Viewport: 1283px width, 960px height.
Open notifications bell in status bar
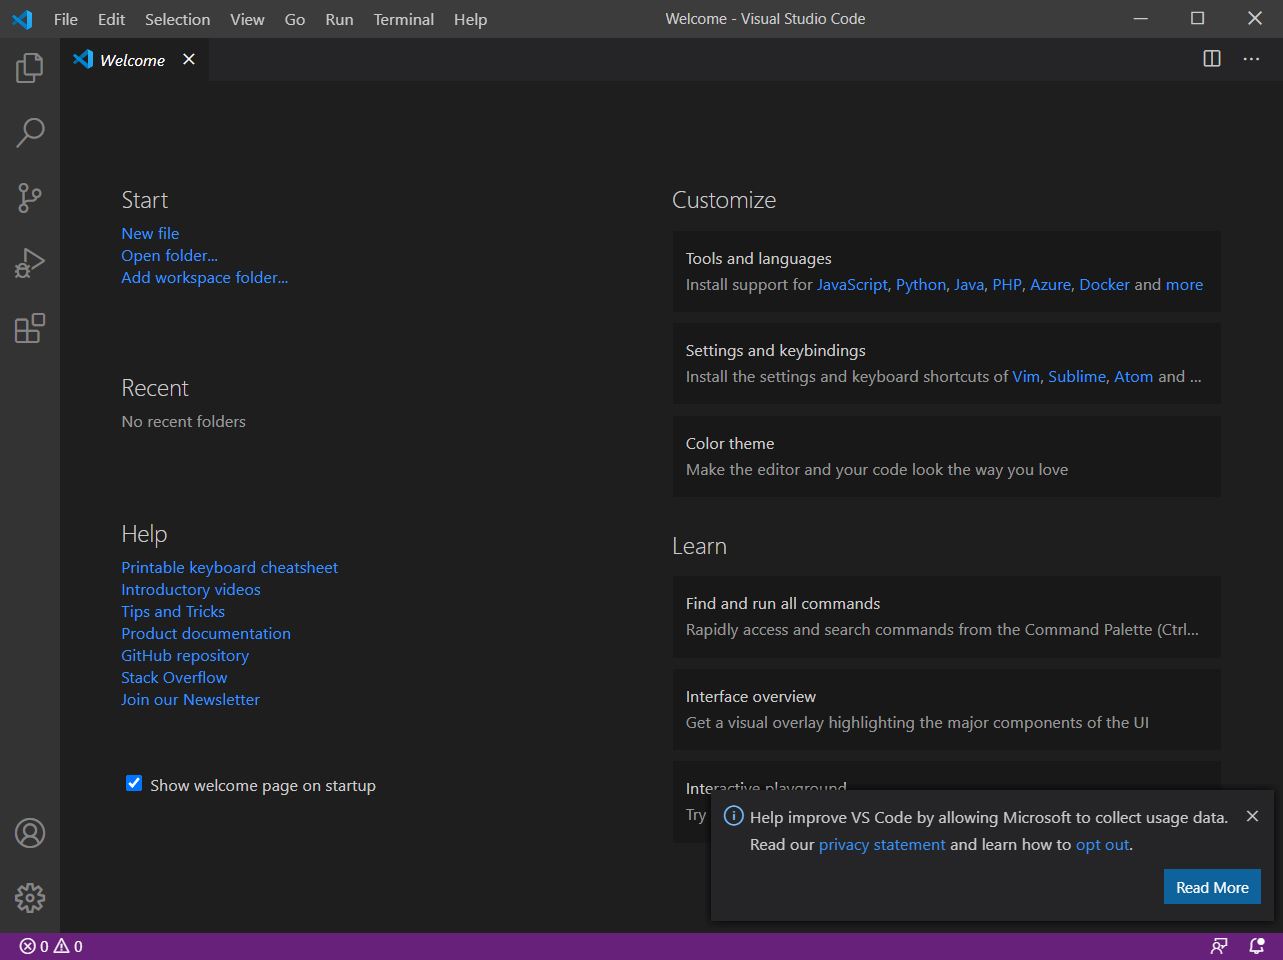(x=1257, y=946)
